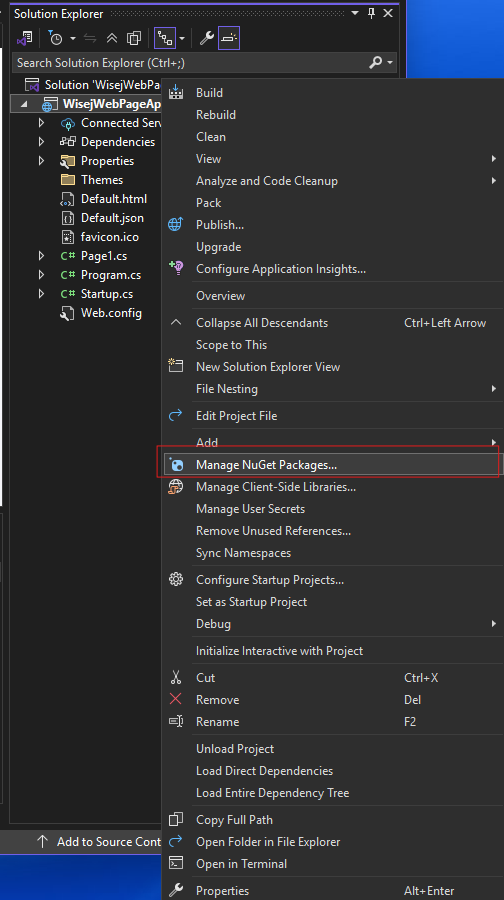Screen dimensions: 504x900
Task: Expand the Startup.cs node
Action: (41, 293)
